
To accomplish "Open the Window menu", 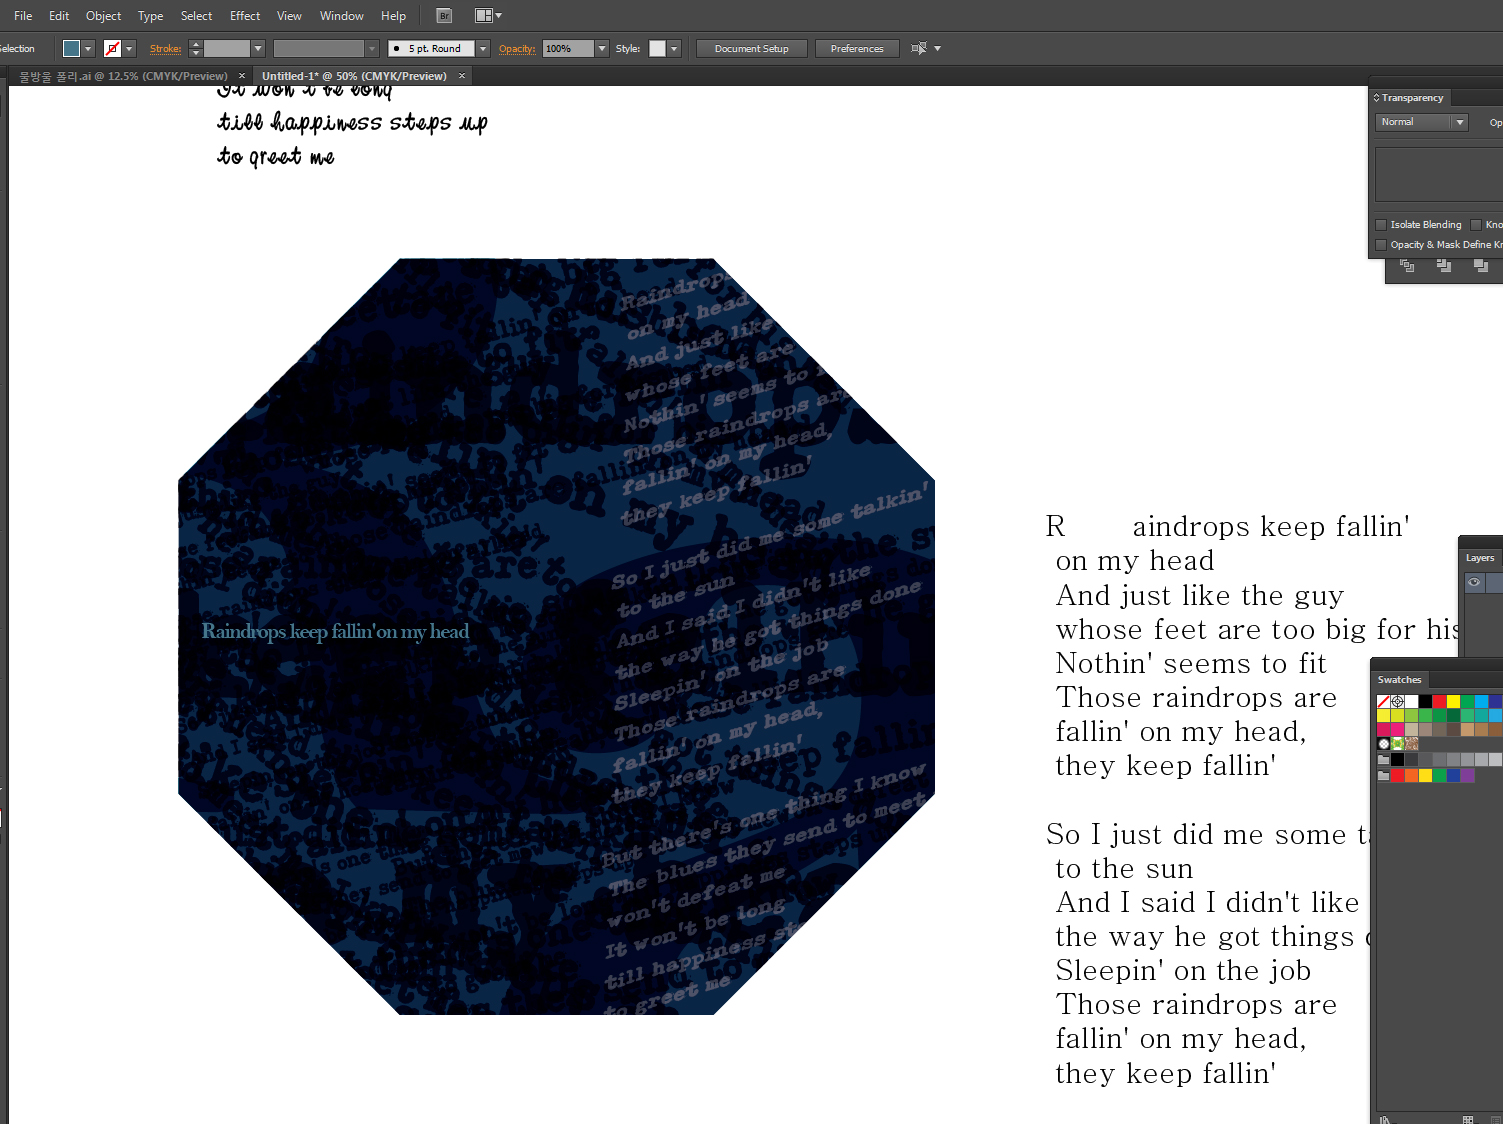I will click(x=342, y=15).
